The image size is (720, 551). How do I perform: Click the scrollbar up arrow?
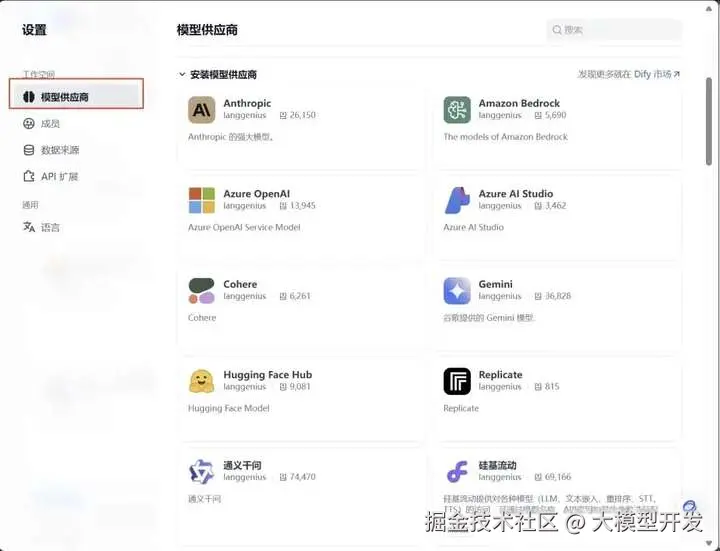709,8
